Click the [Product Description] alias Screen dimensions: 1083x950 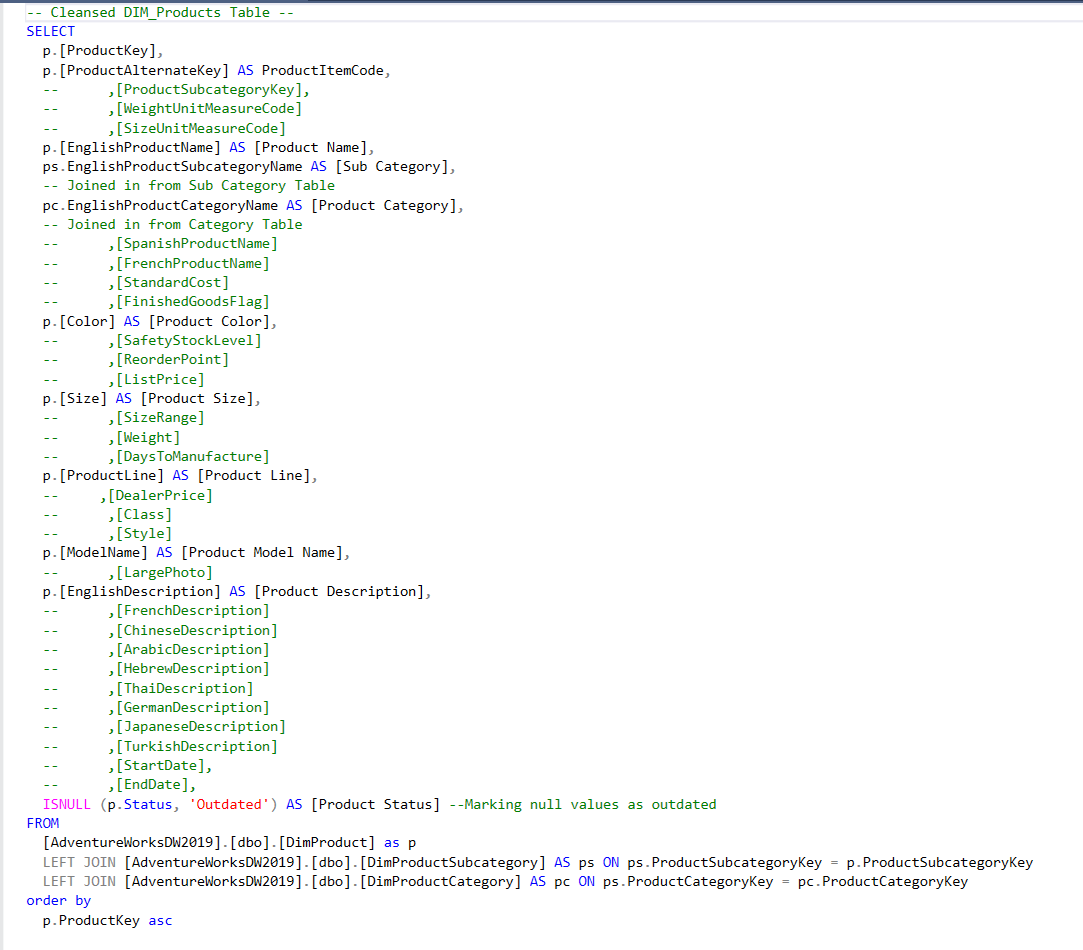pyautogui.click(x=339, y=591)
